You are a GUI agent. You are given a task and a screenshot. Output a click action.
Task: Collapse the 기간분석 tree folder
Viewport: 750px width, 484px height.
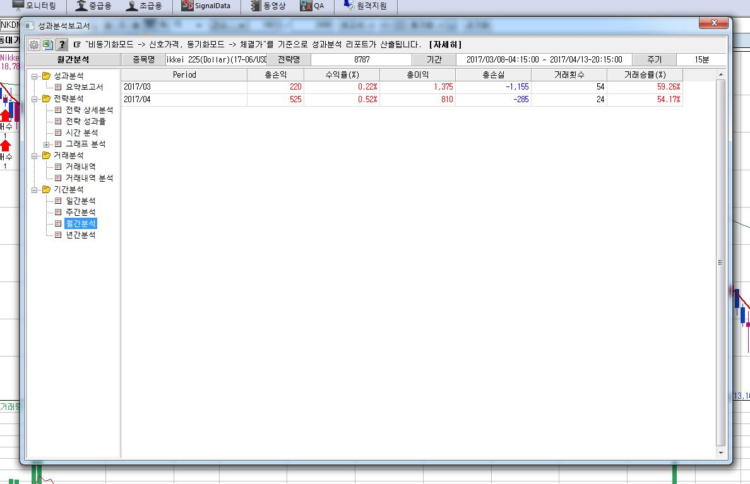(x=35, y=189)
